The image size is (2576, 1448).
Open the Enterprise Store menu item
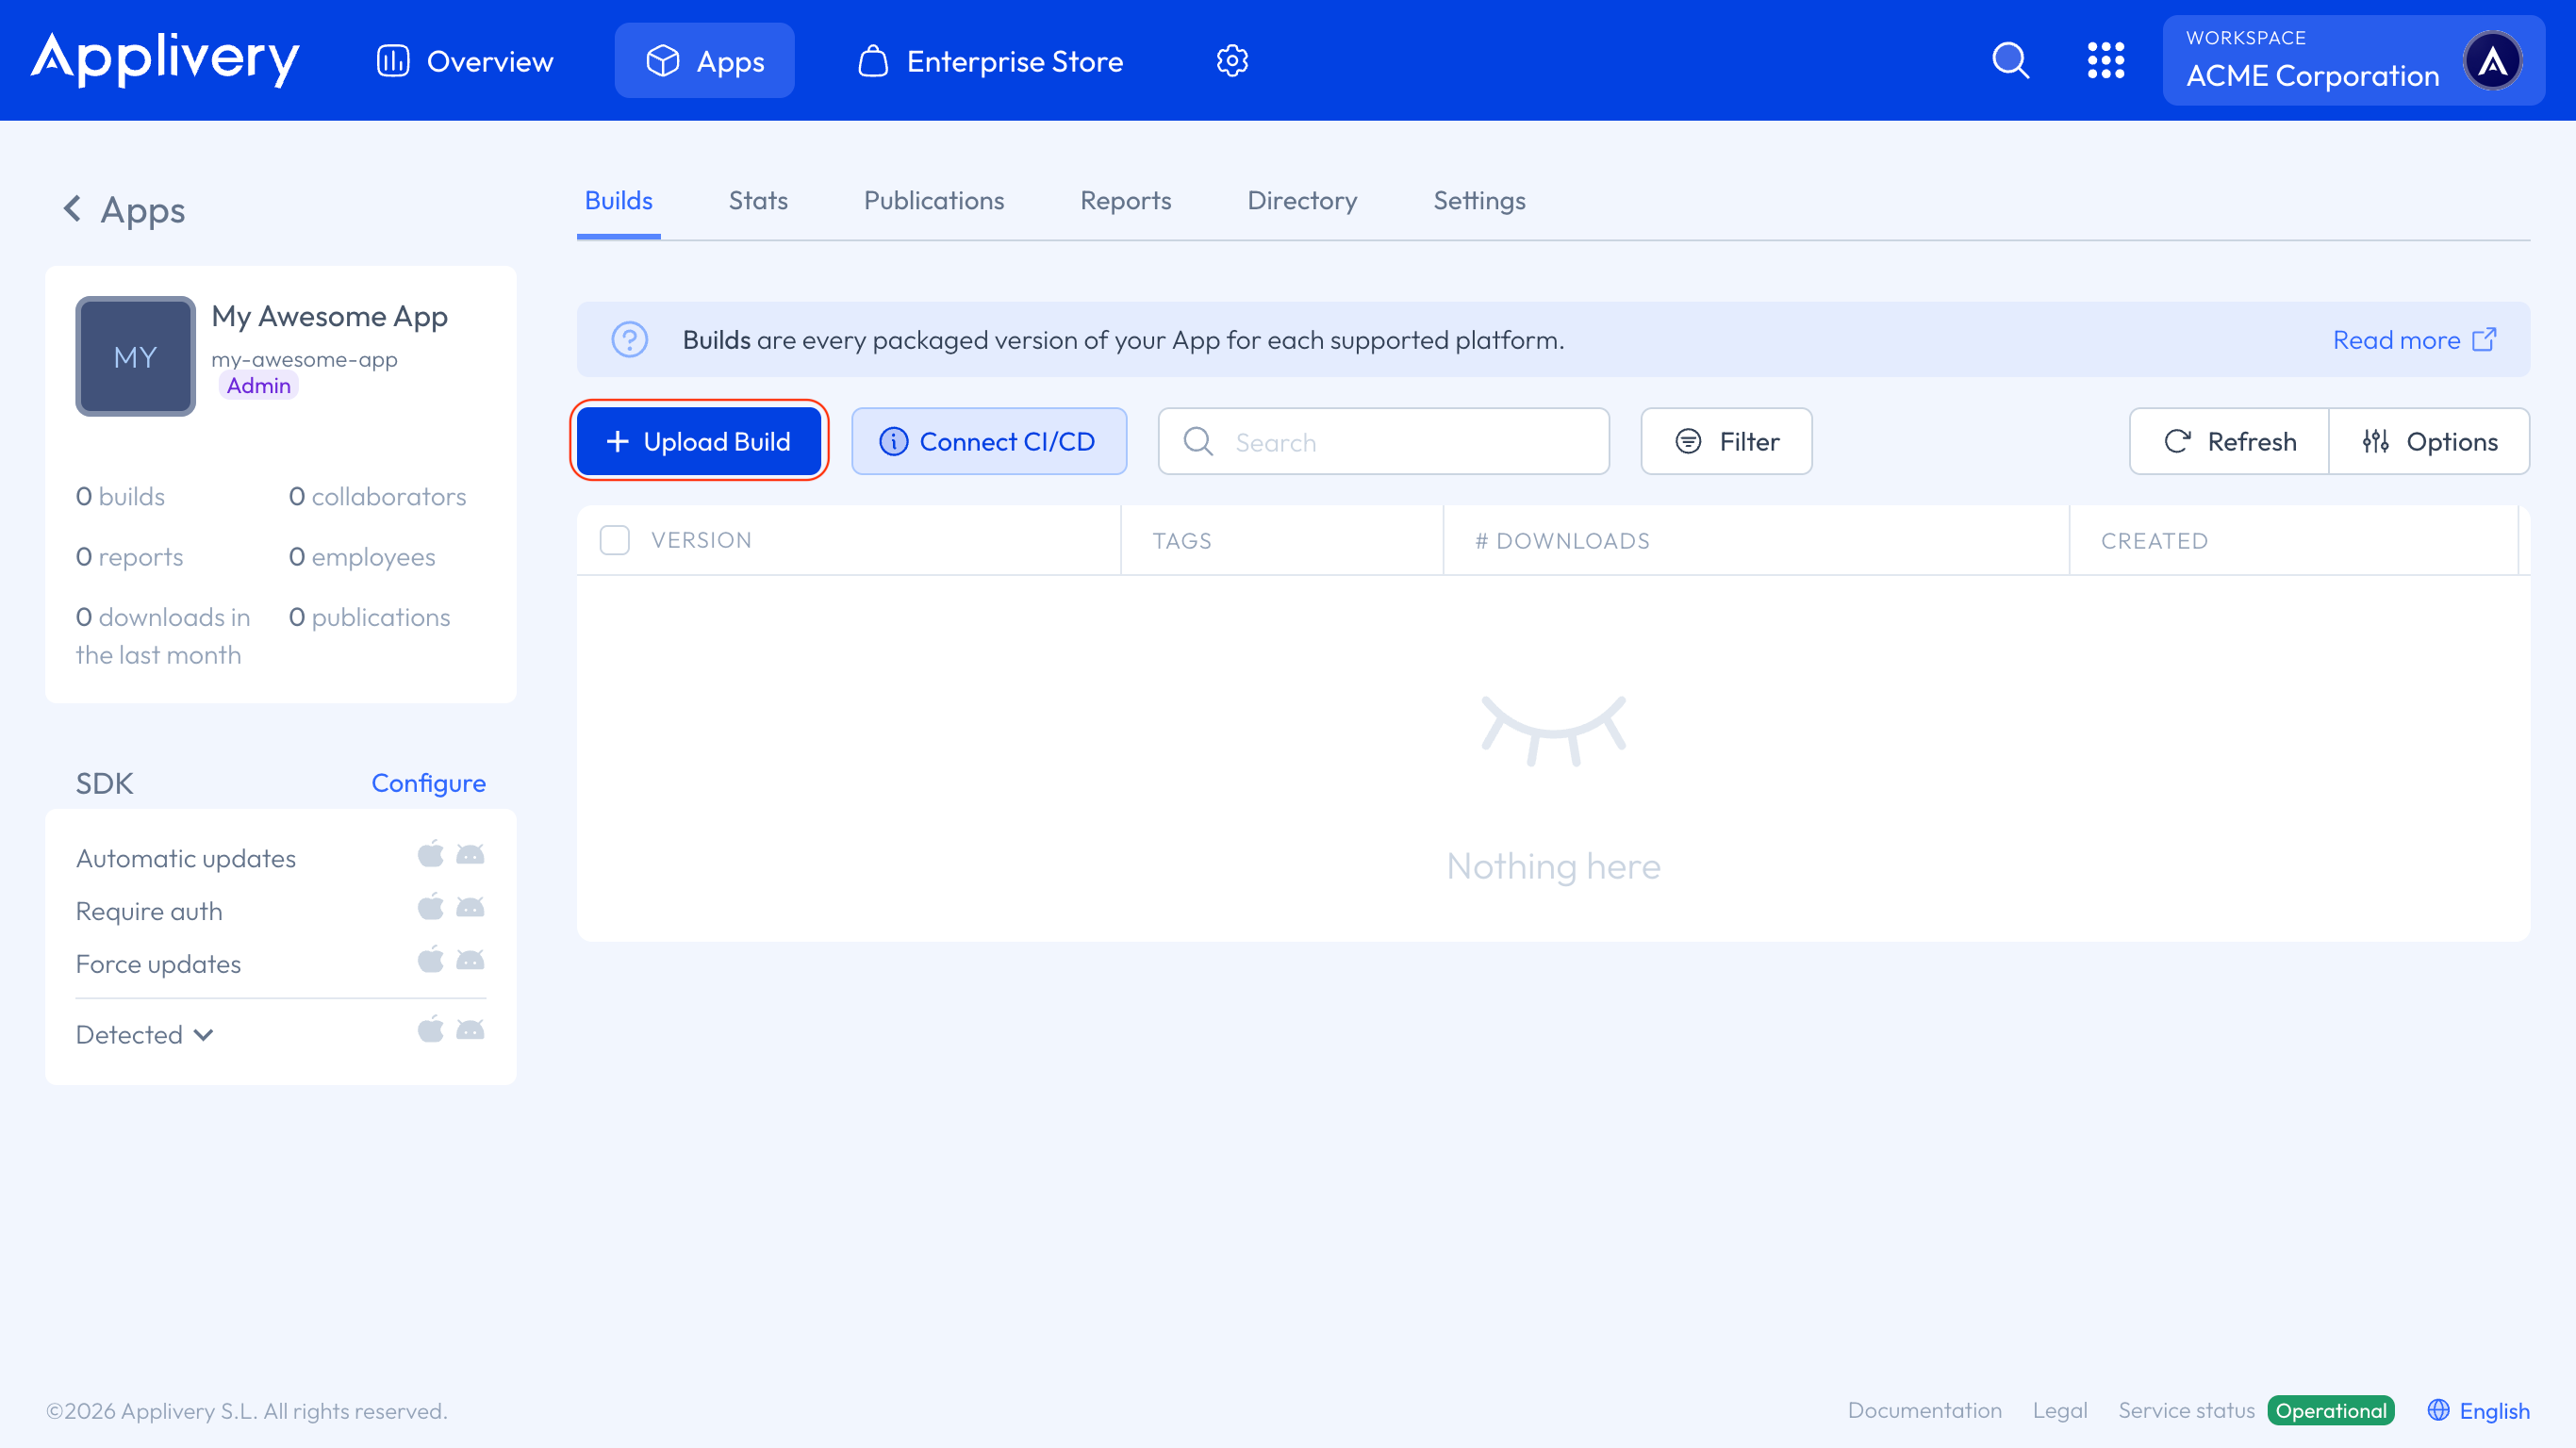click(991, 61)
